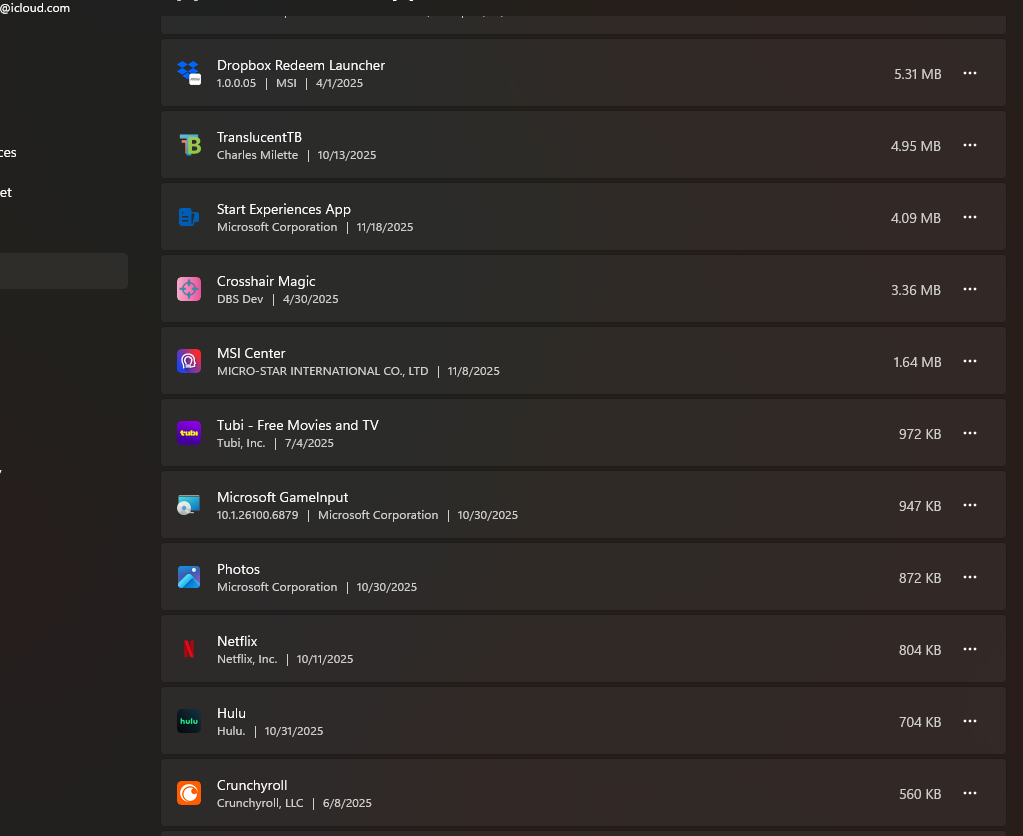The width and height of the screenshot is (1023, 836).
Task: Click the purple Tubi icon
Action: click(189, 433)
